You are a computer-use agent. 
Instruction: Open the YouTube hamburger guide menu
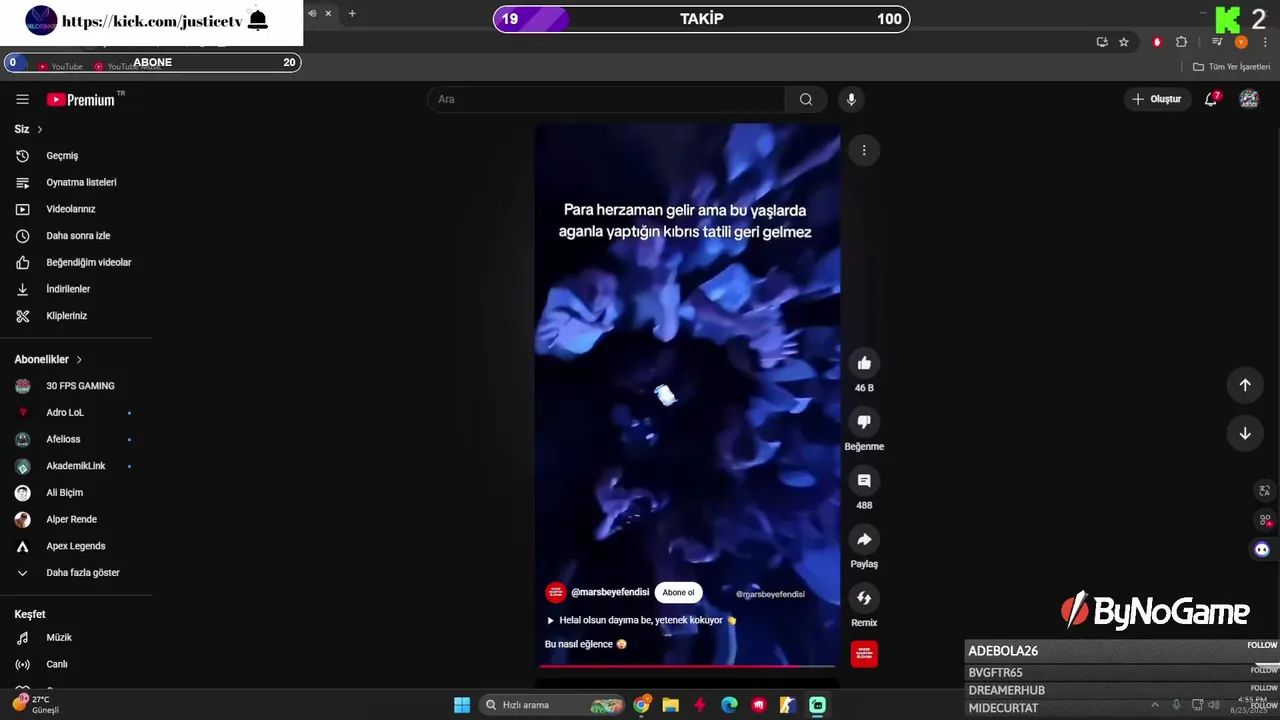(x=22, y=99)
